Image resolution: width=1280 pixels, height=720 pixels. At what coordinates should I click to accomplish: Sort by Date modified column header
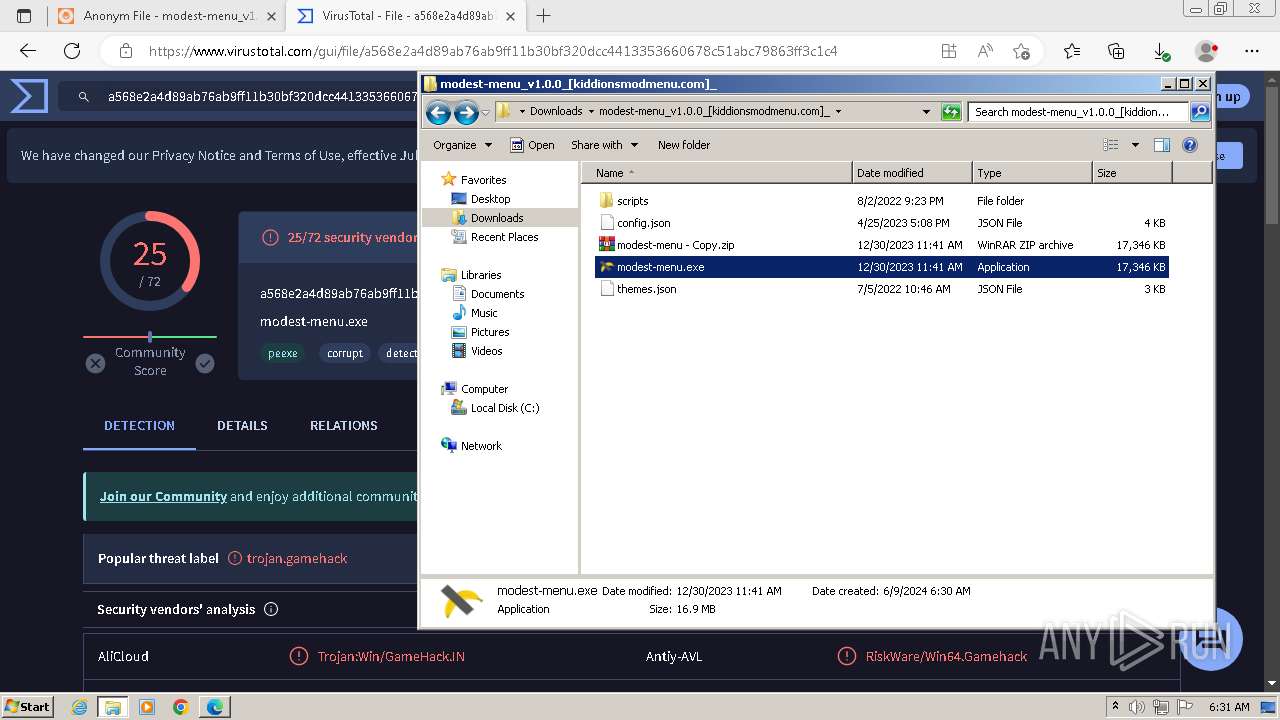[x=912, y=173]
